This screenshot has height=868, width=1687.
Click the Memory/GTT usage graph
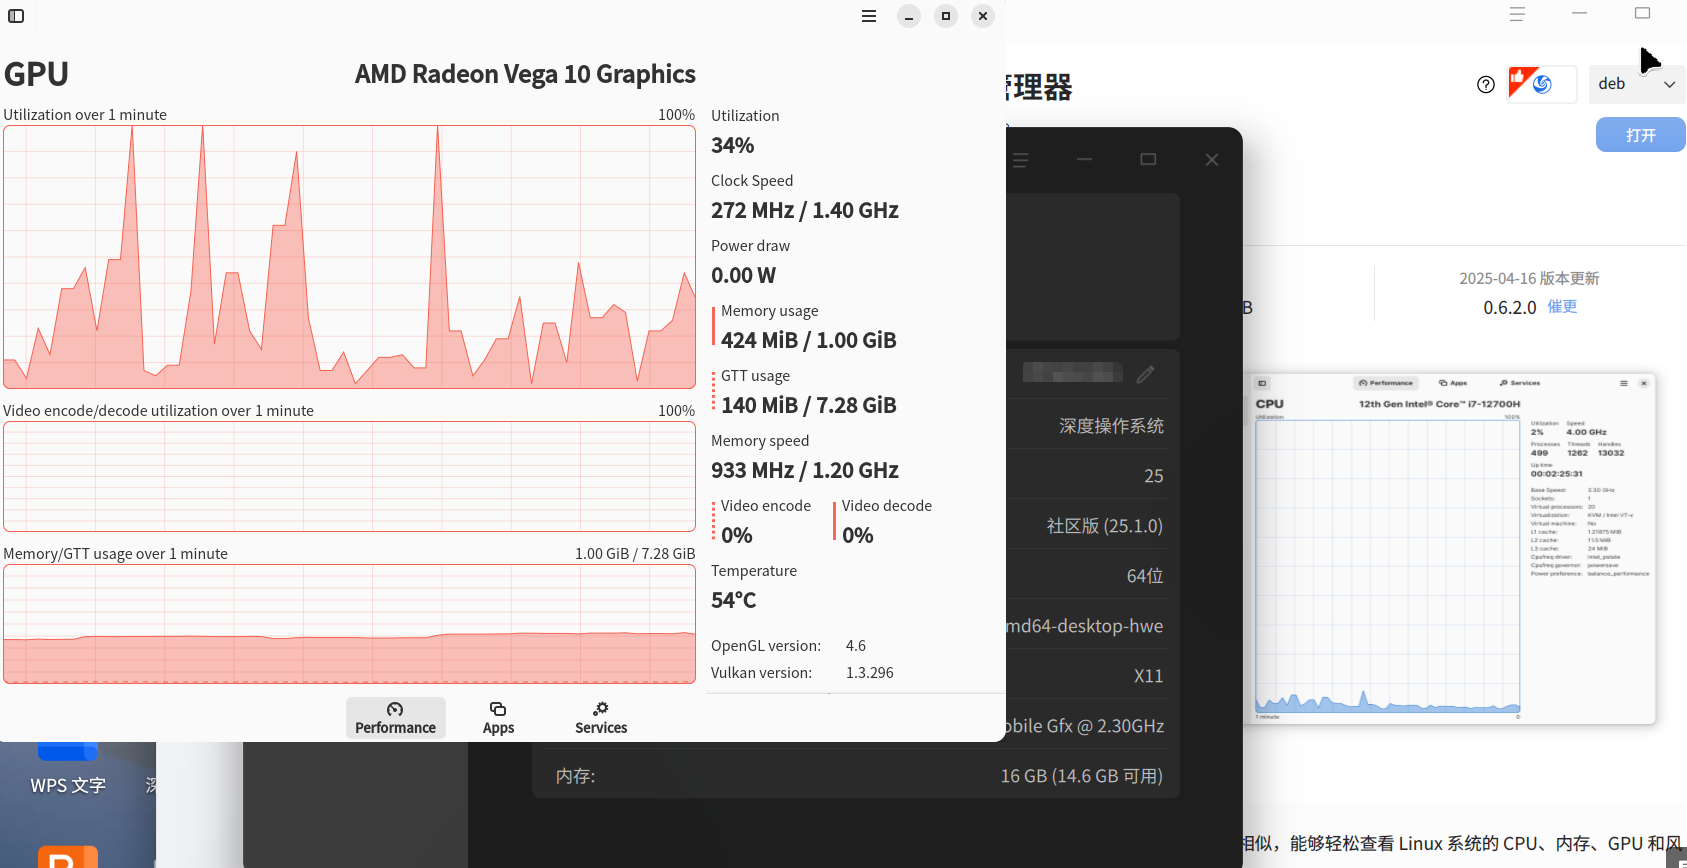(349, 624)
